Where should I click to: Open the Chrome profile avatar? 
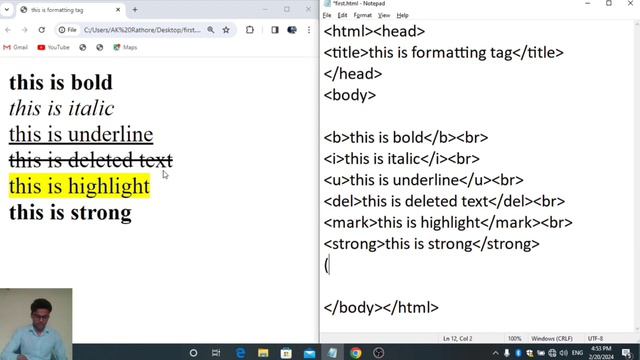pyautogui.click(x=292, y=30)
